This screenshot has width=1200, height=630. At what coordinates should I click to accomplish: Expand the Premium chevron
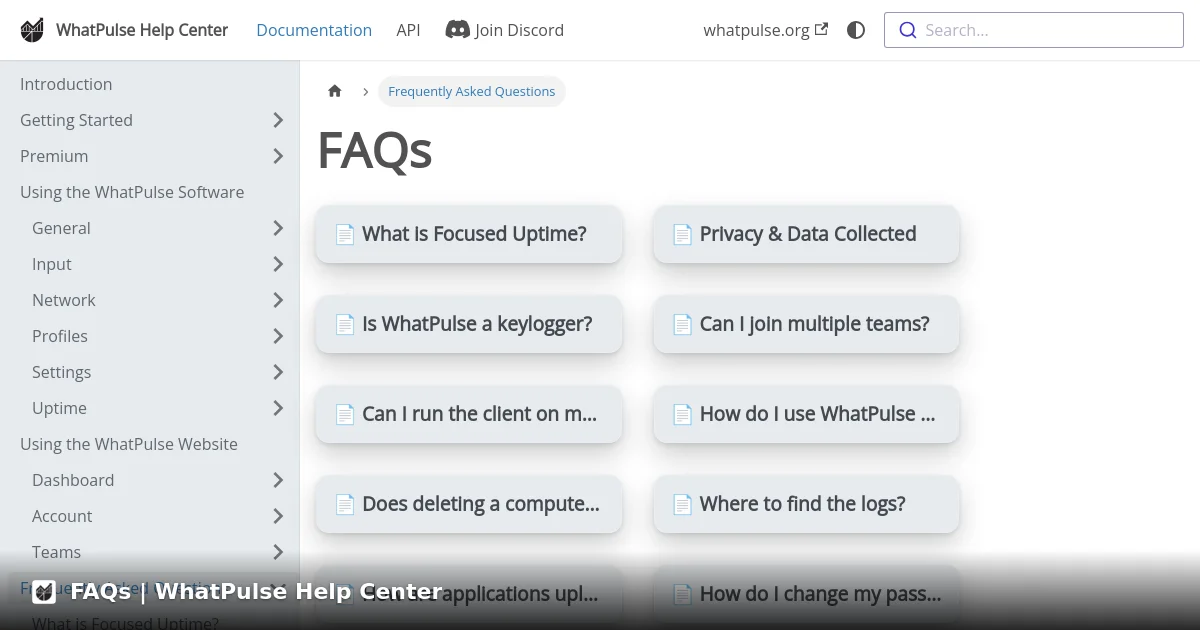pyautogui.click(x=278, y=156)
